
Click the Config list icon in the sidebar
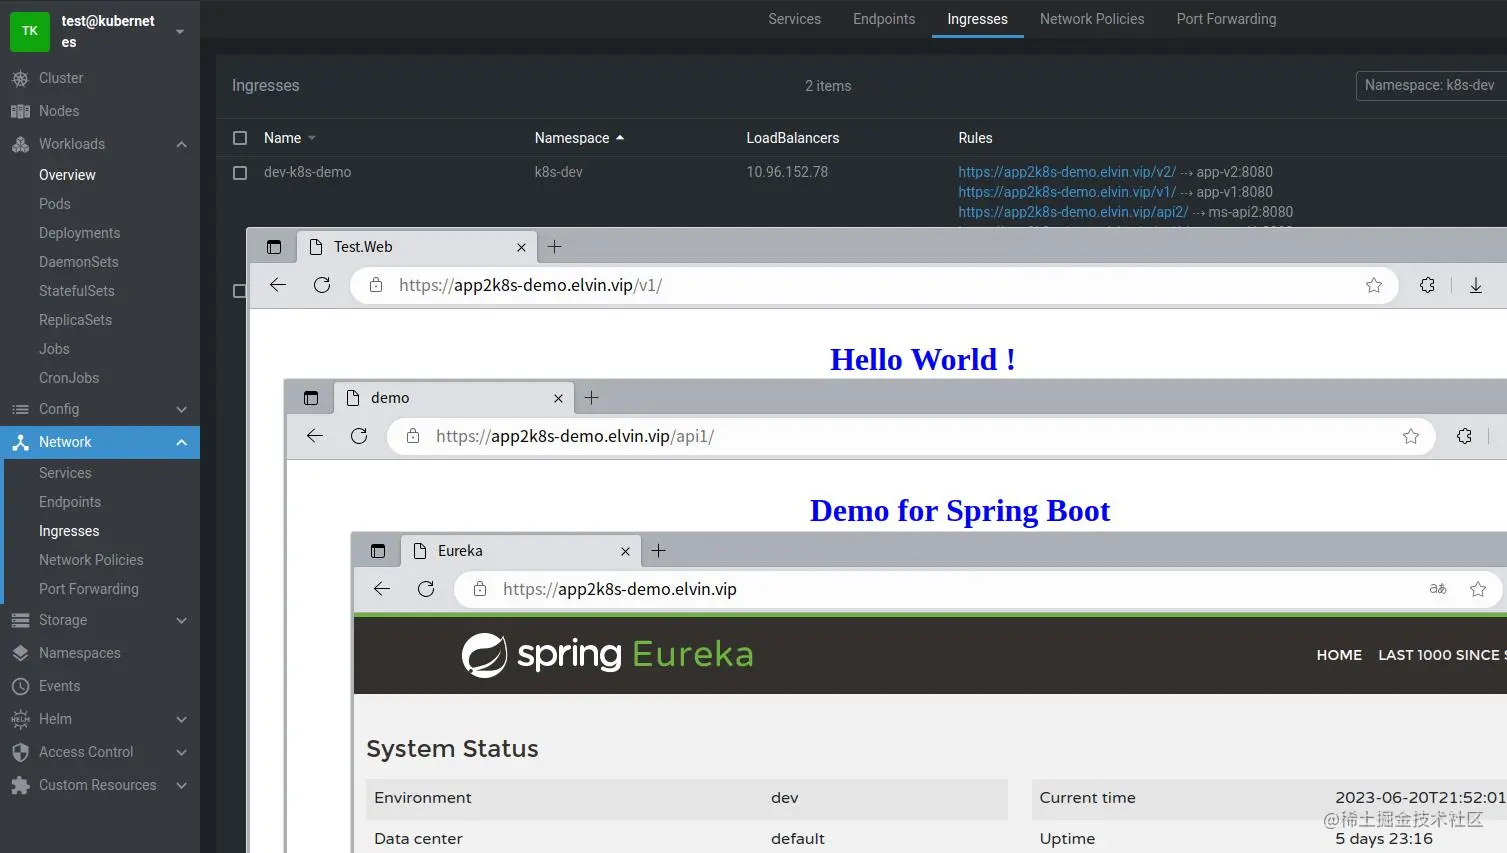(x=20, y=409)
